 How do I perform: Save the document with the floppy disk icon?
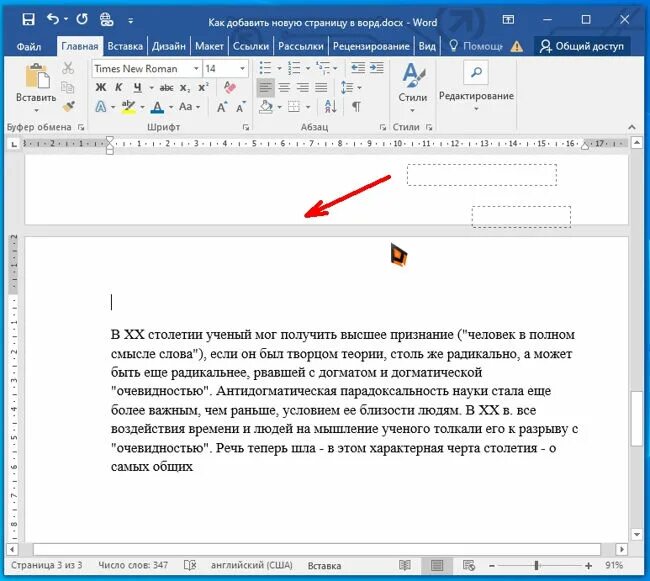point(28,19)
